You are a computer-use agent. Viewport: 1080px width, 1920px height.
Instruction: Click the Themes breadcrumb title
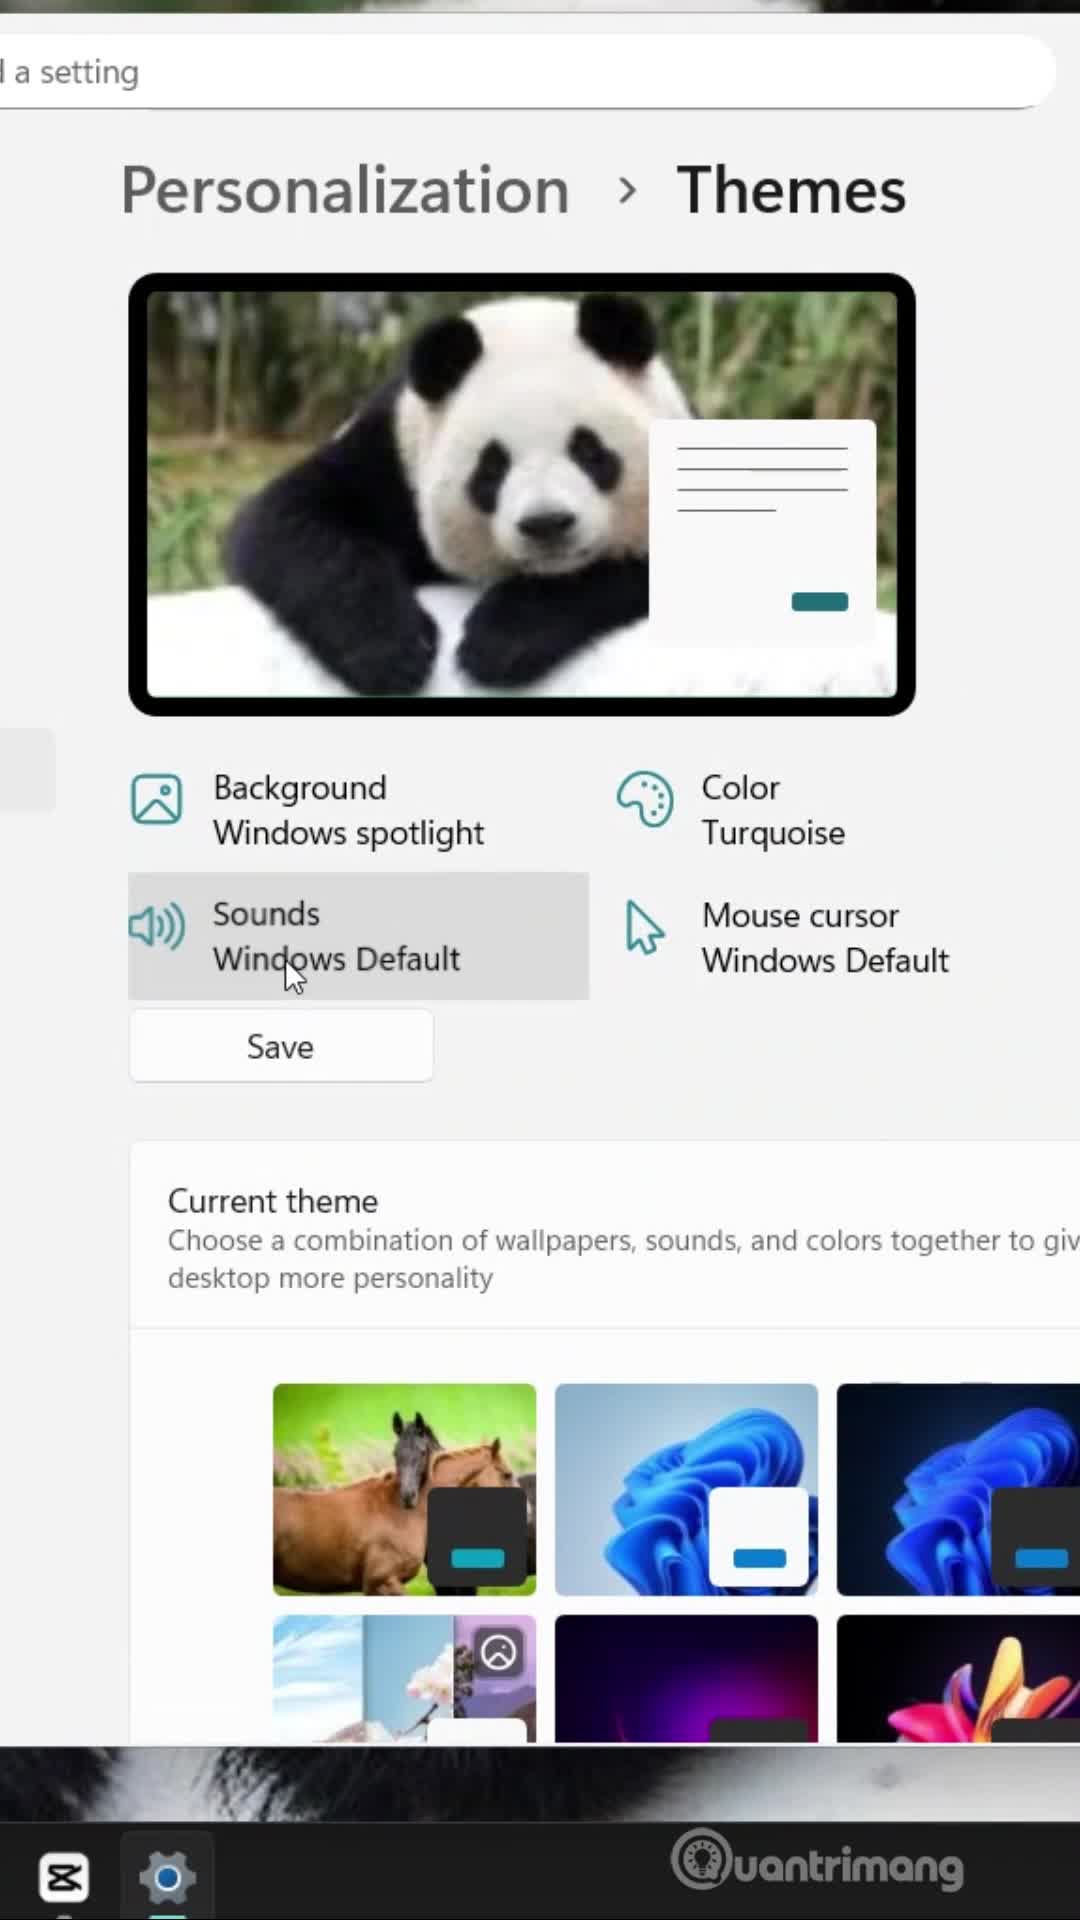point(791,190)
